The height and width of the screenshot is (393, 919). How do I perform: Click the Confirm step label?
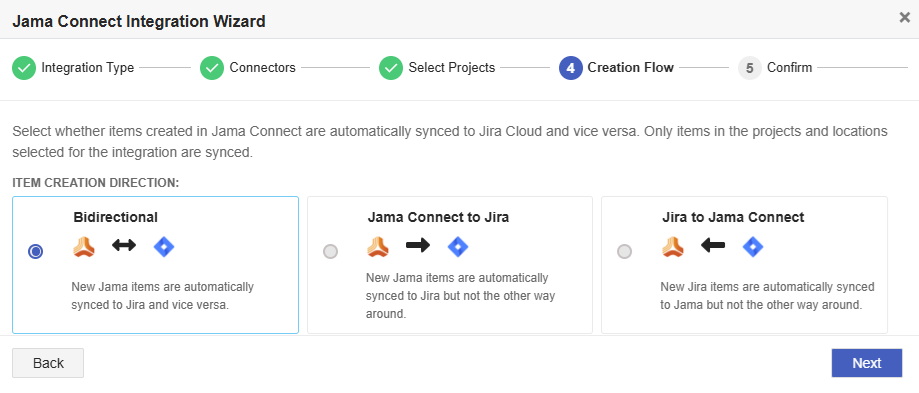click(x=789, y=68)
